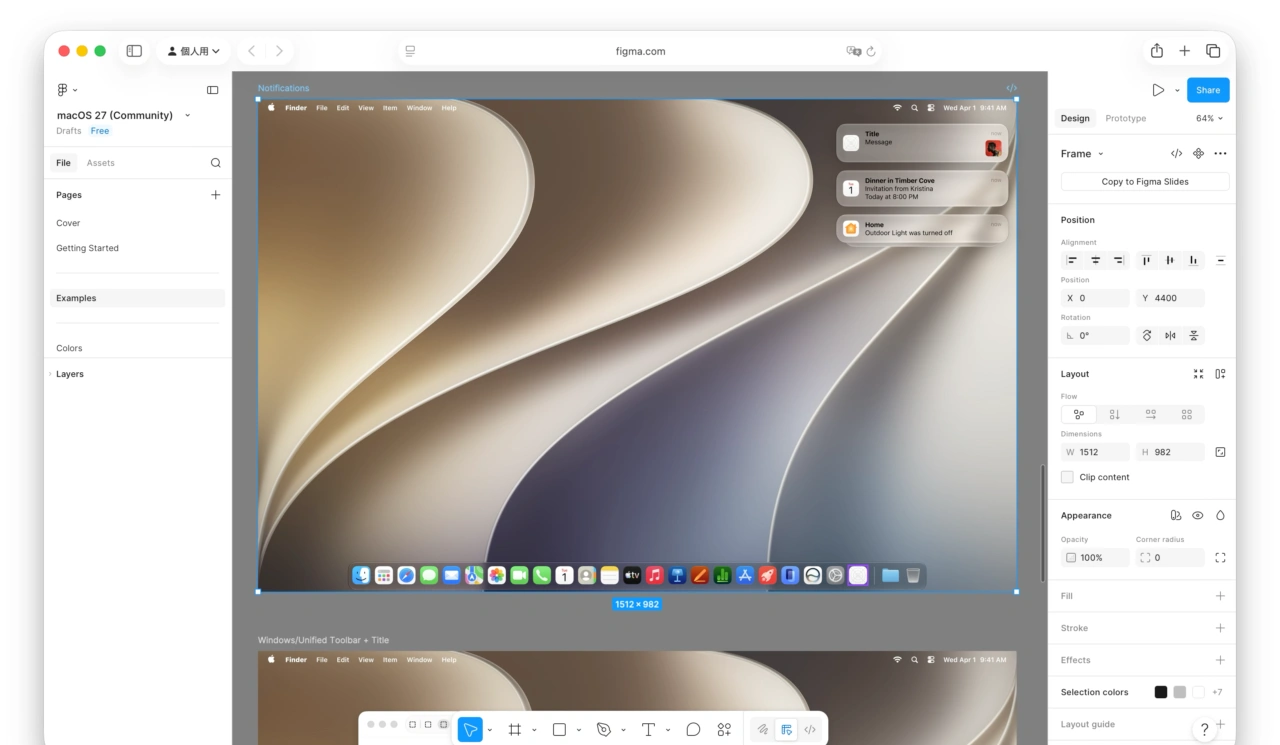Open Pen tool variants dropdown arrow
The image size is (1280, 745).
click(x=623, y=730)
